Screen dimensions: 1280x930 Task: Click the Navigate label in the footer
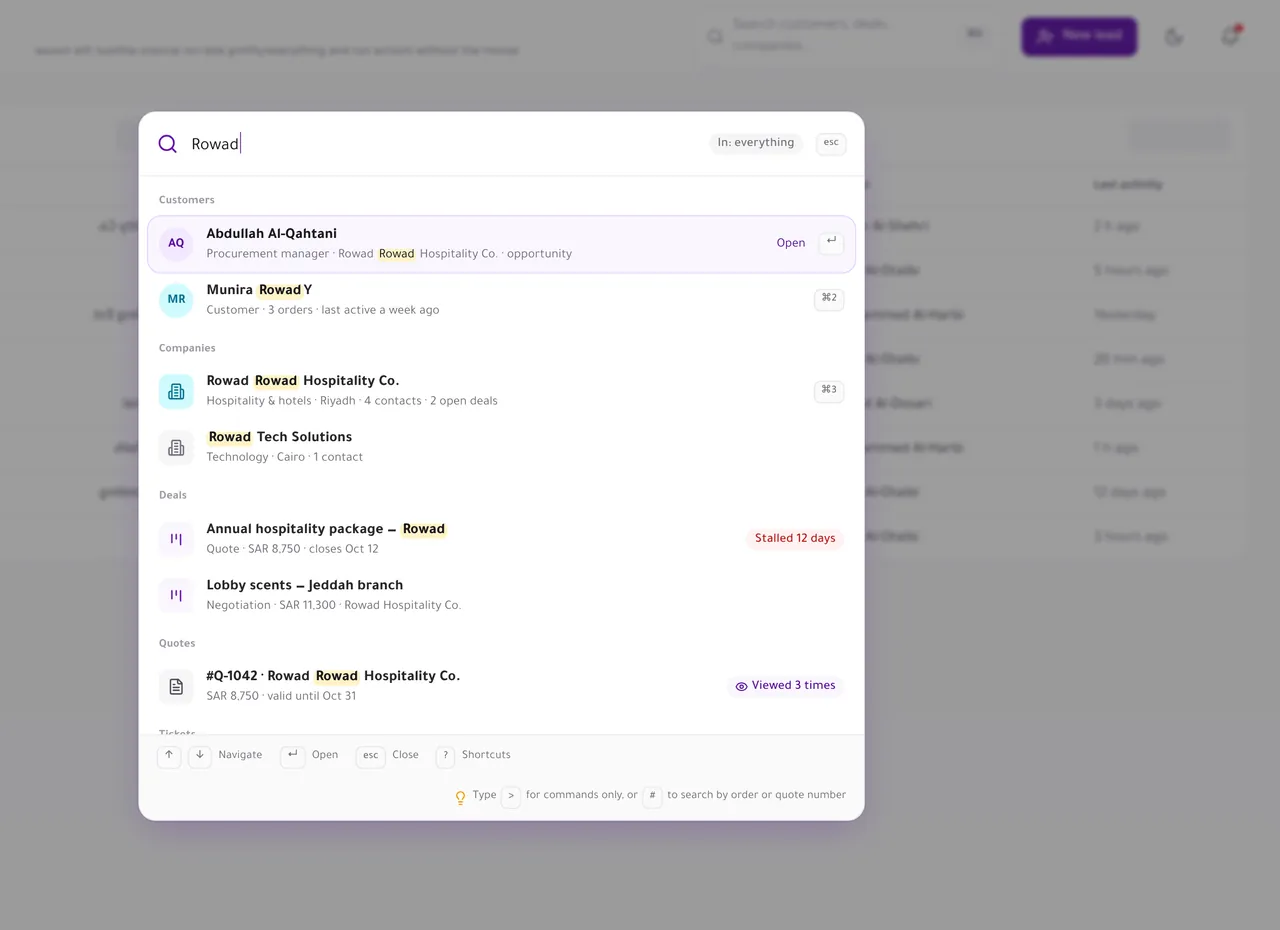click(x=240, y=755)
